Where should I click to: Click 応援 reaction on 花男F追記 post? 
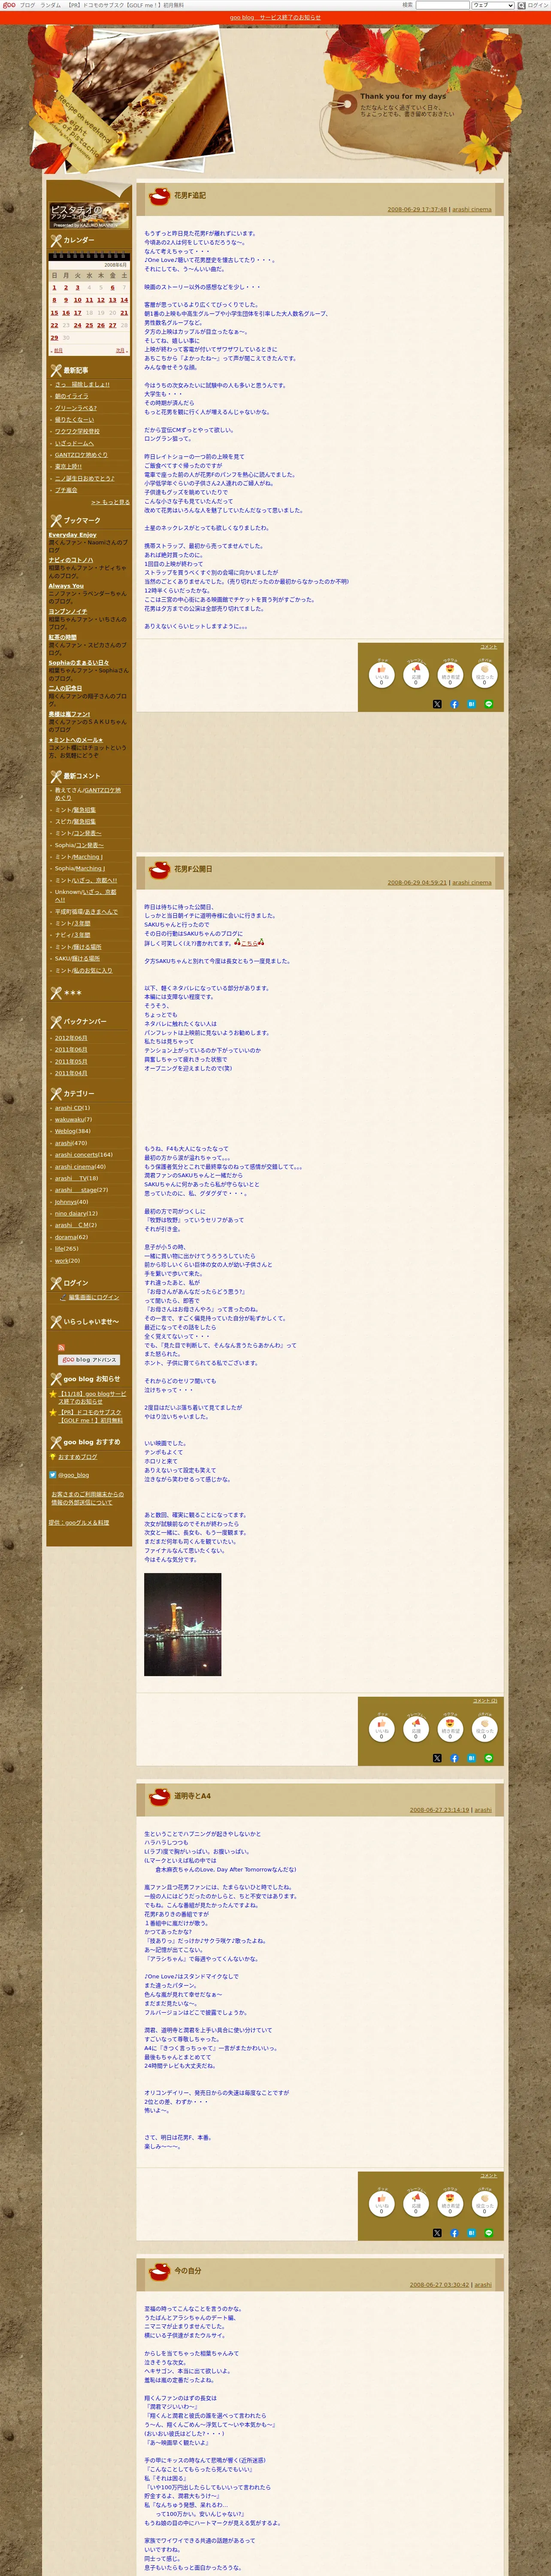coord(416,675)
